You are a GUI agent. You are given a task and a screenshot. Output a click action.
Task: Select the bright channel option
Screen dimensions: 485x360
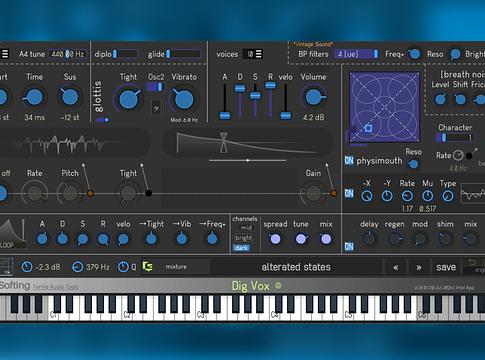243,238
